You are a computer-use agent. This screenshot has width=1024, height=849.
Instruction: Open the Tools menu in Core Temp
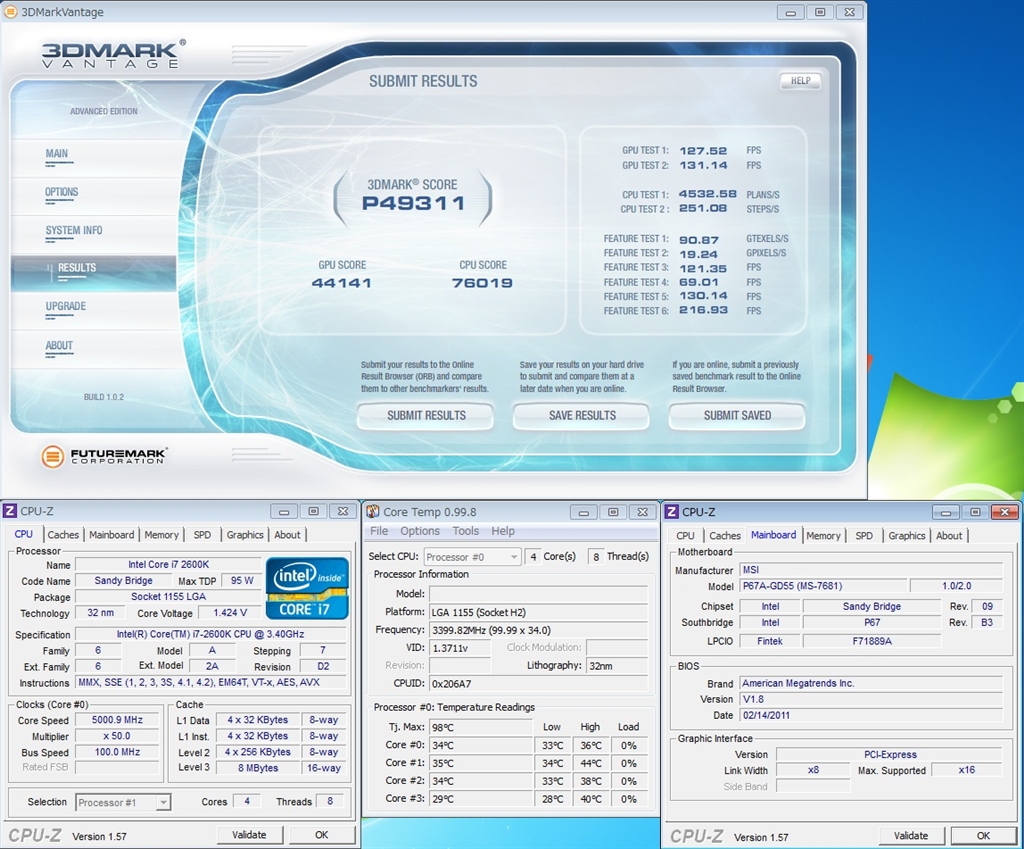click(466, 531)
